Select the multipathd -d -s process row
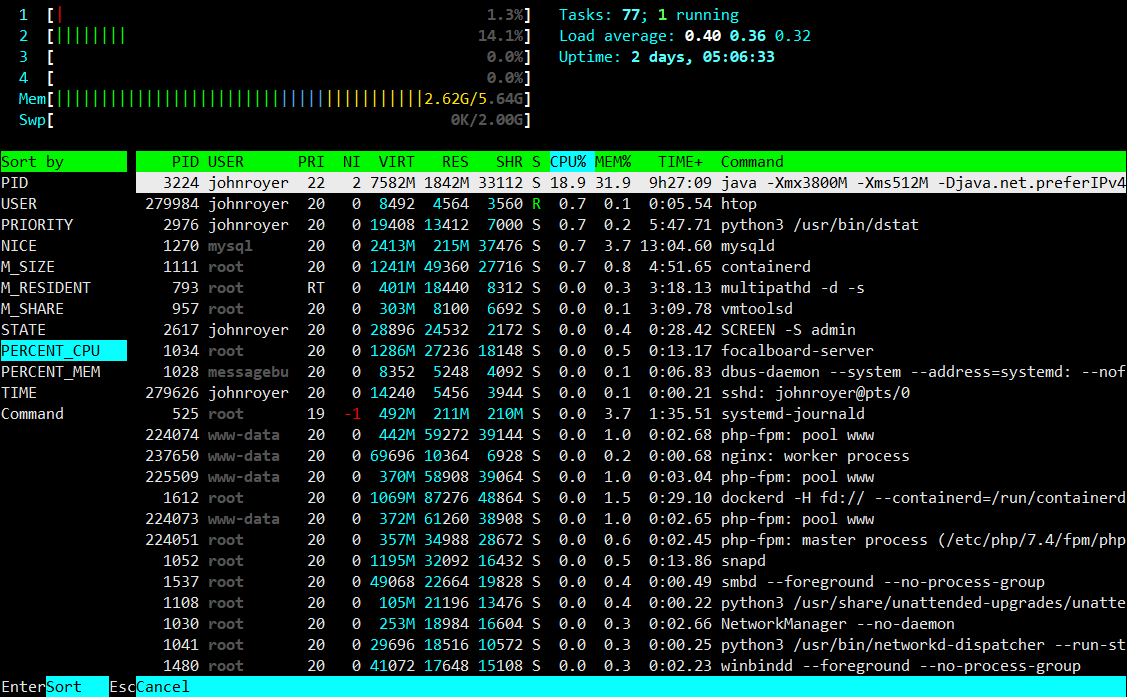 click(631, 287)
